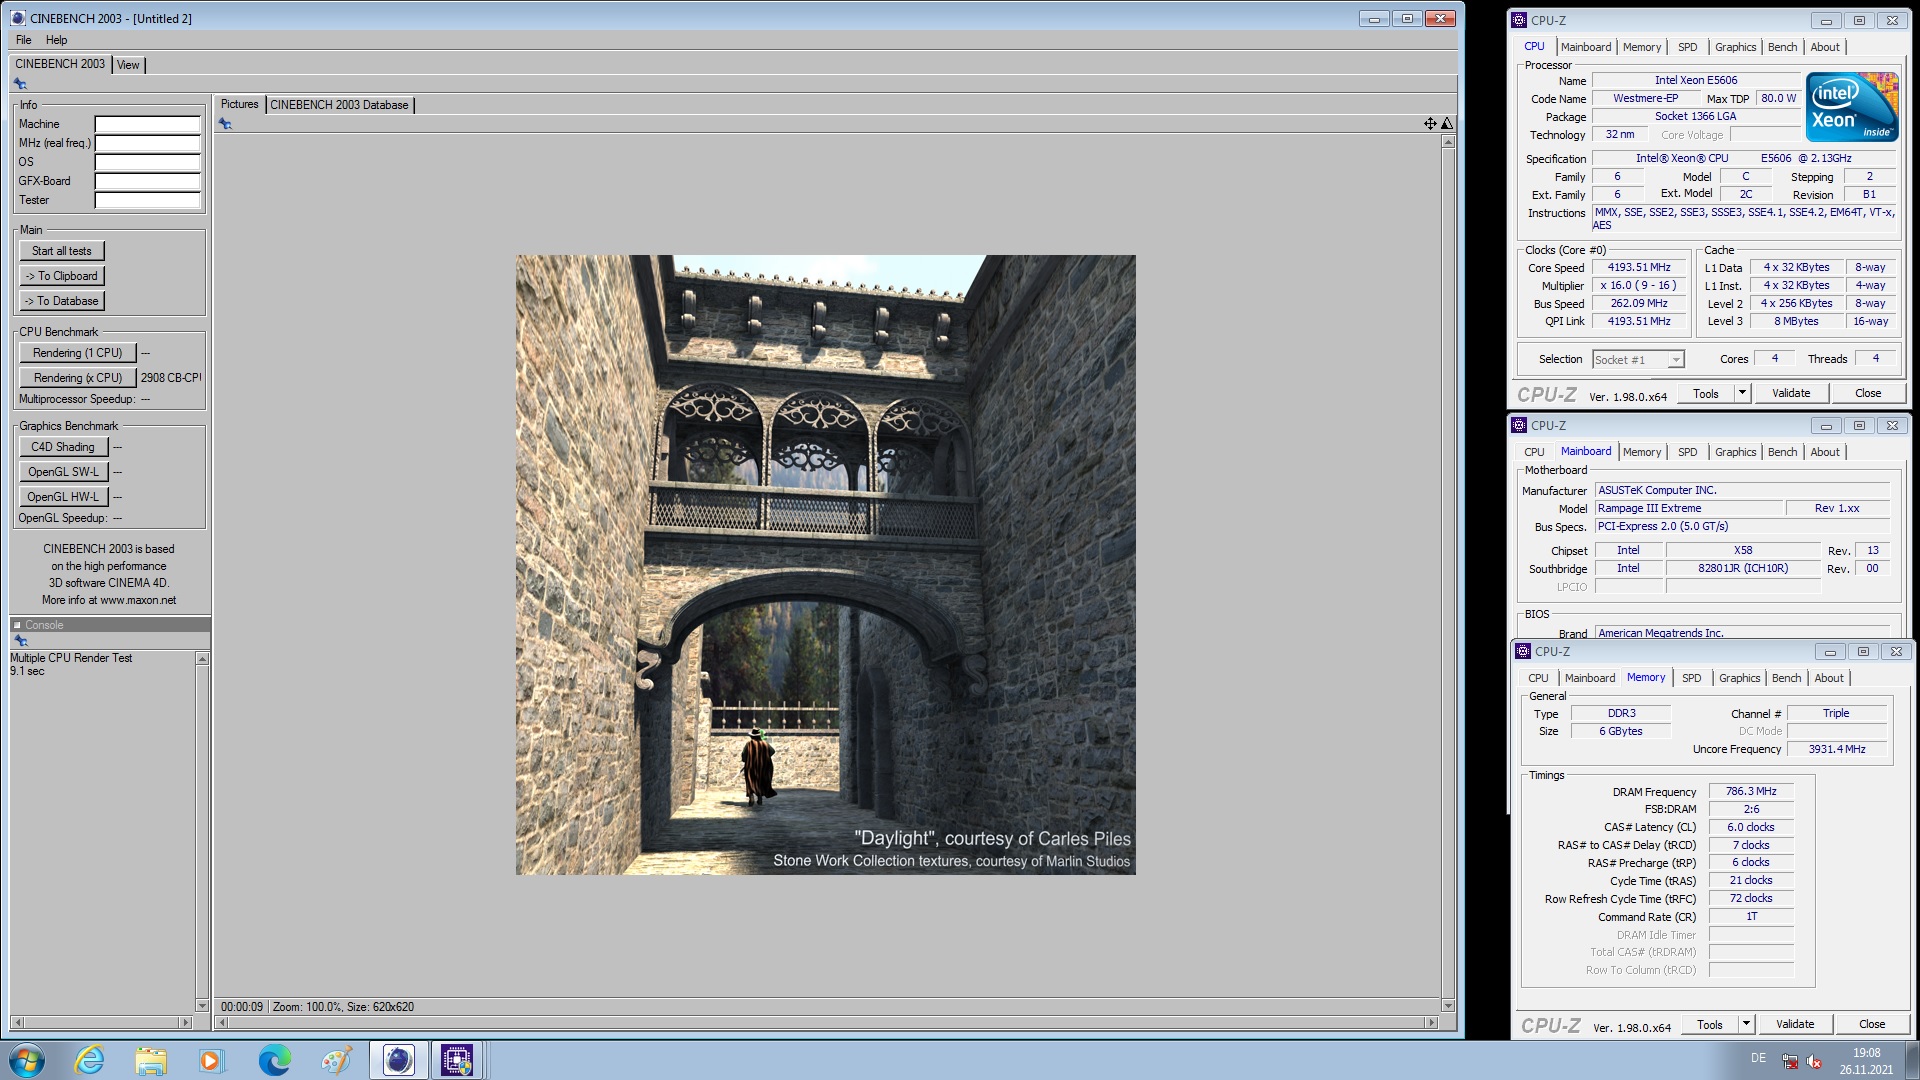Click Core Speed value 4193.51 MHz

pyautogui.click(x=1639, y=268)
